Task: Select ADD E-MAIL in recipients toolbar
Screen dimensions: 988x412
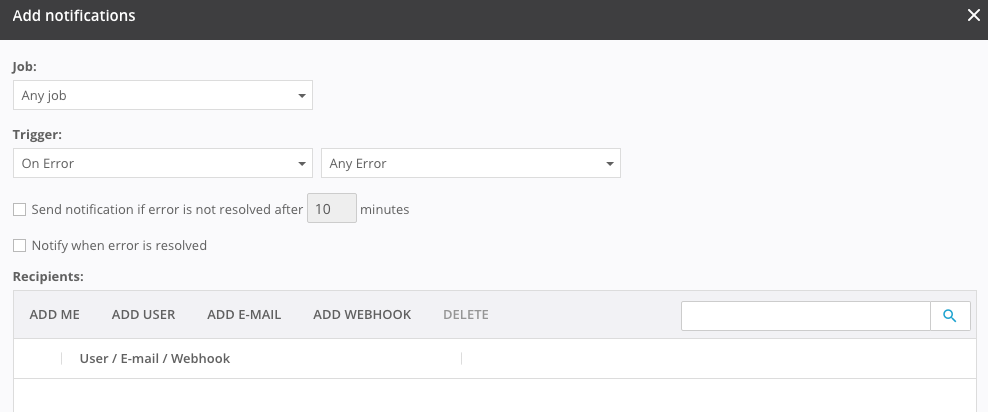Action: (244, 315)
